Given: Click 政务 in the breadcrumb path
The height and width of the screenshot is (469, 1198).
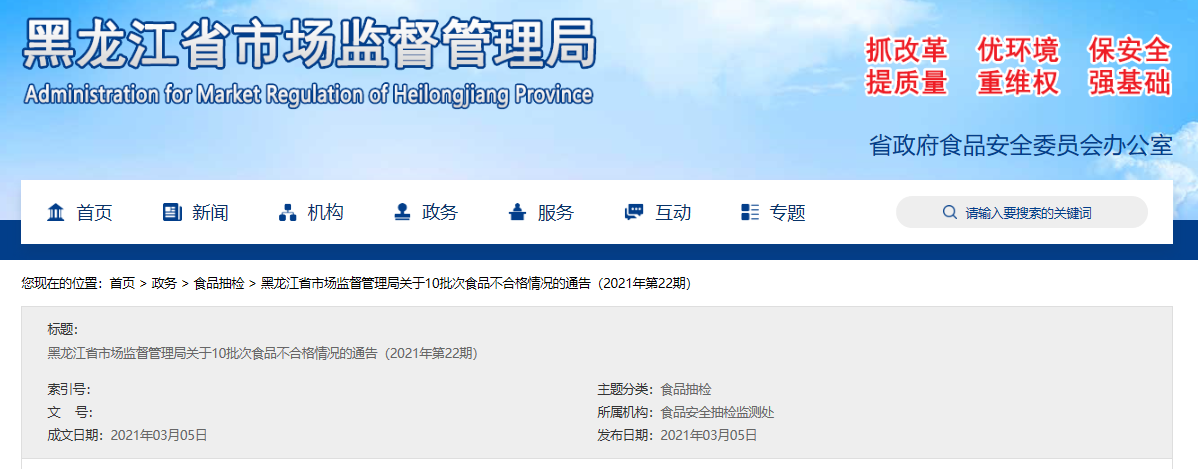Looking at the screenshot, I should tap(164, 284).
